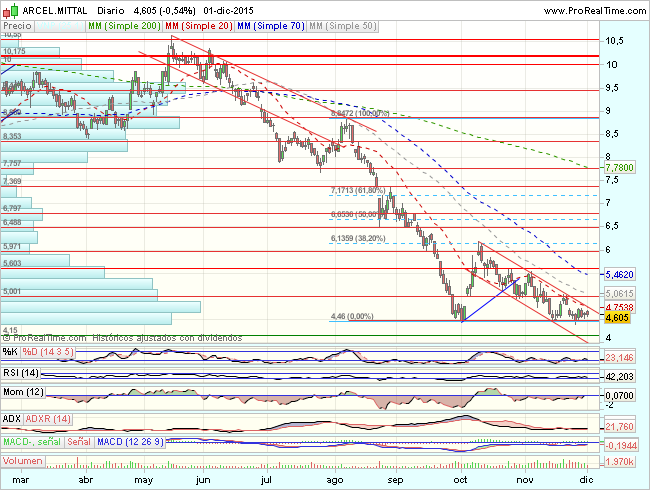Click the 6,1359 (38,20%) Fibonacci label
Screen dimensions: 650x490
(358, 238)
